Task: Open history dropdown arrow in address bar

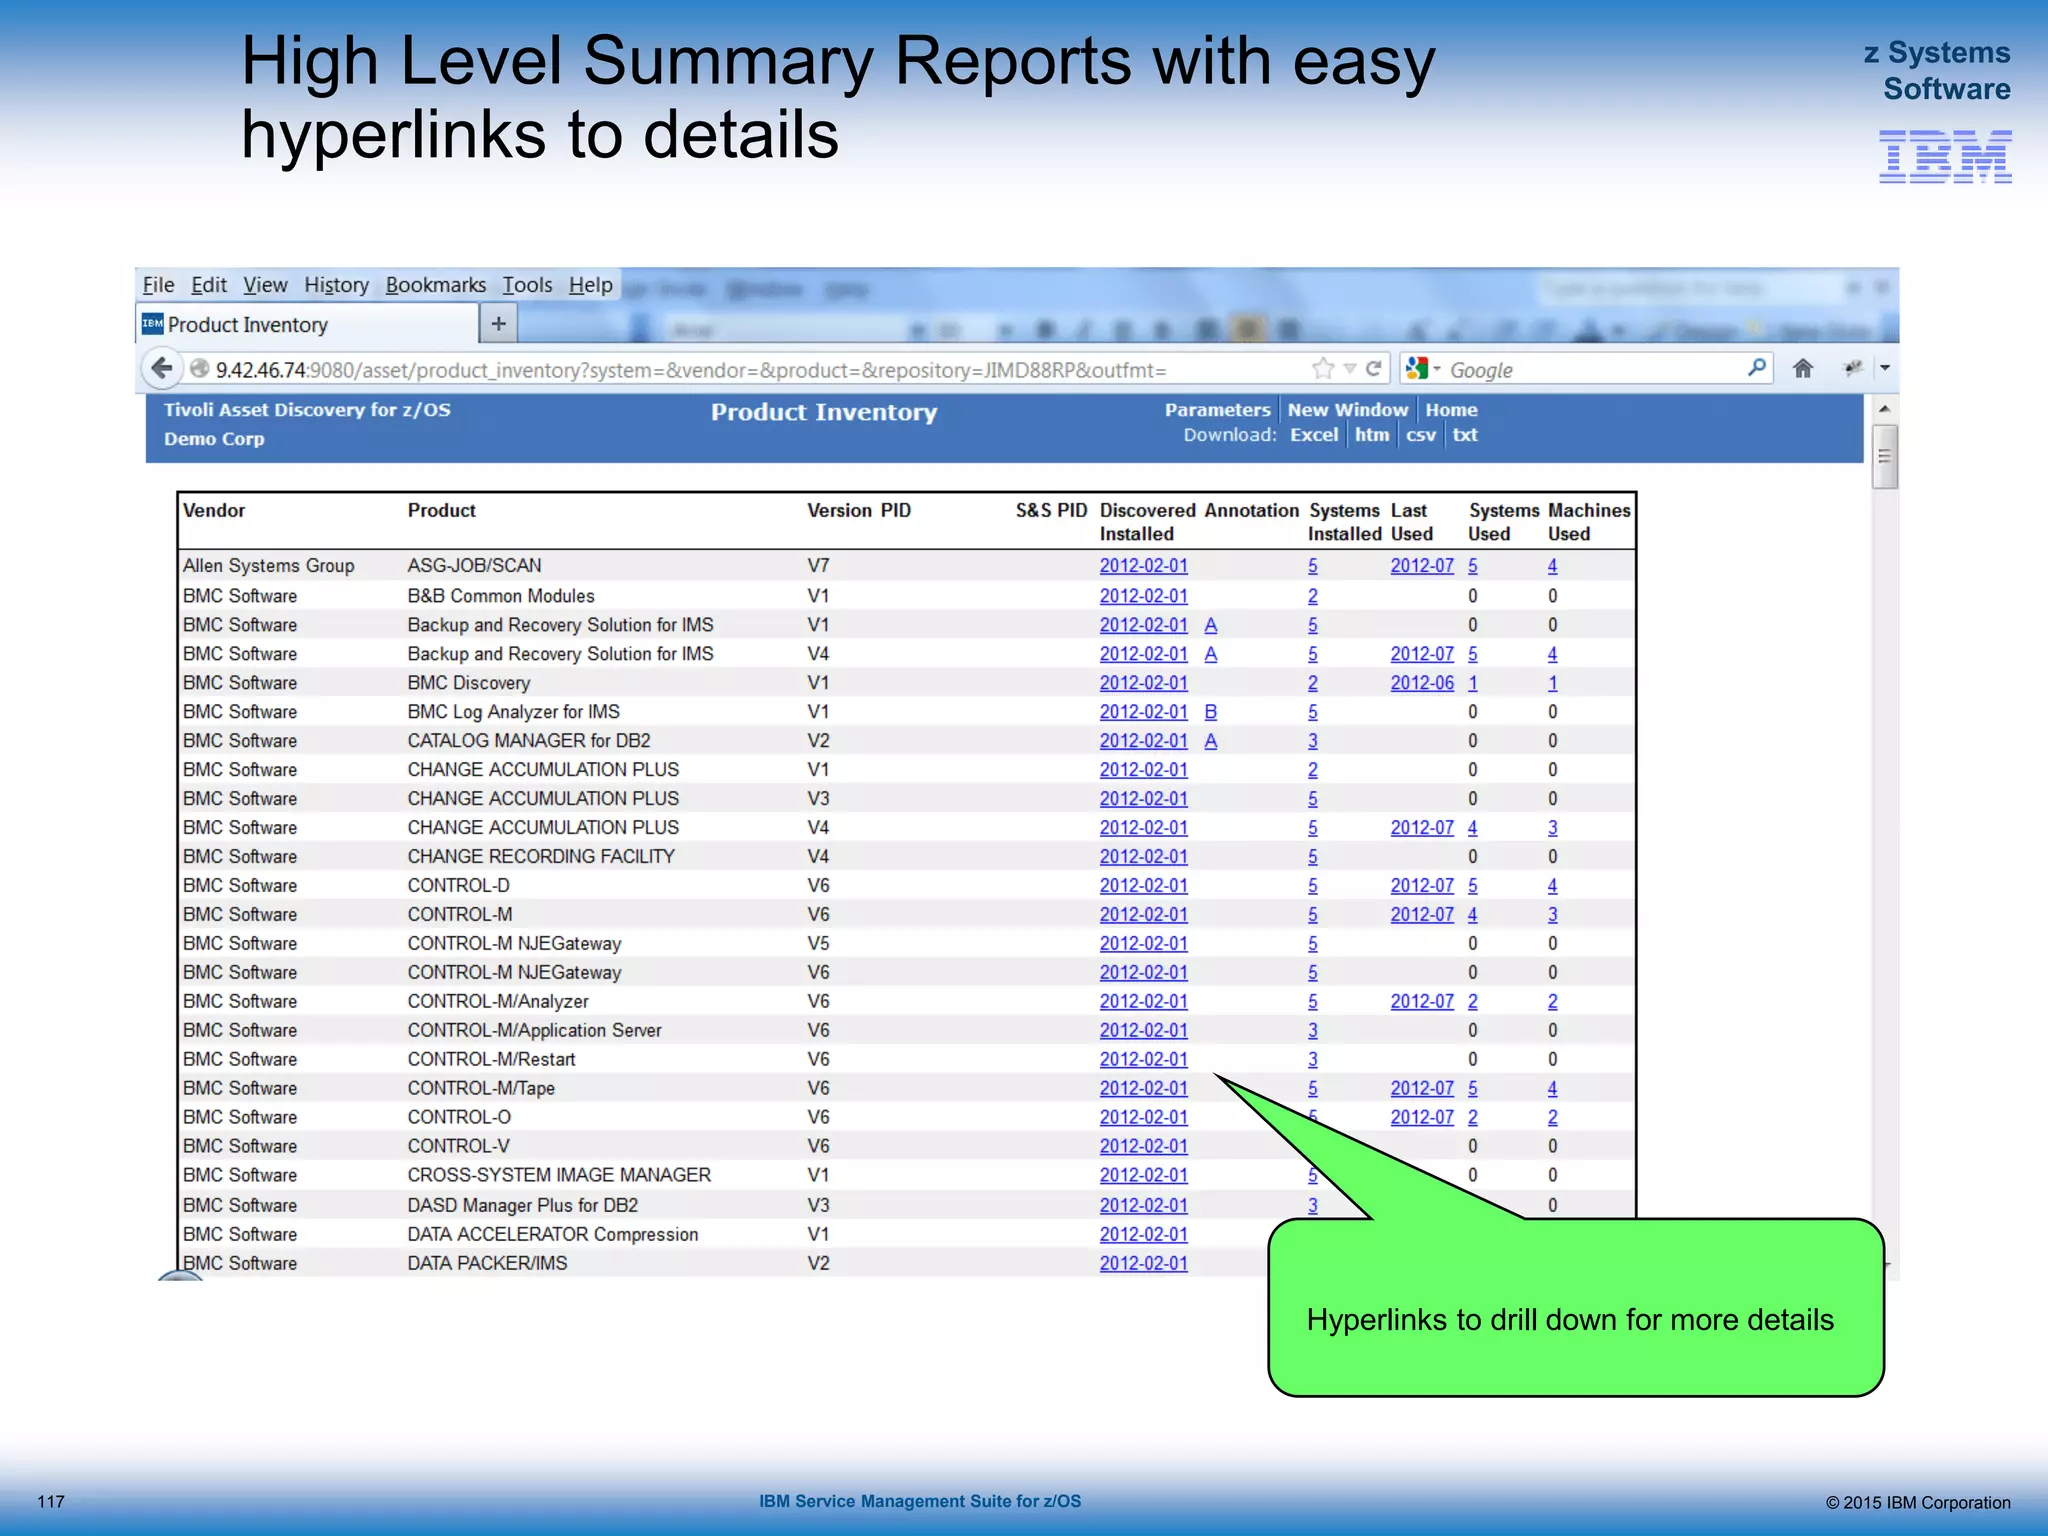Action: coord(1350,369)
